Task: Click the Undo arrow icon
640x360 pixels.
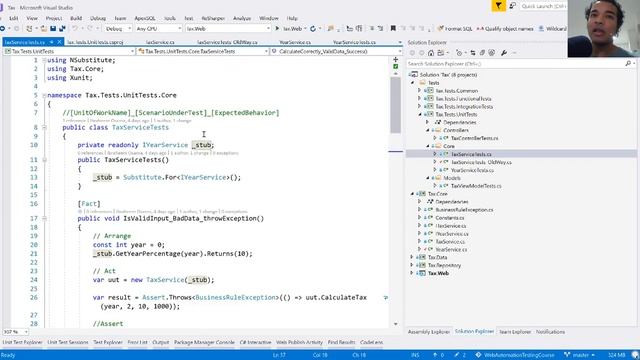Action: coord(75,29)
